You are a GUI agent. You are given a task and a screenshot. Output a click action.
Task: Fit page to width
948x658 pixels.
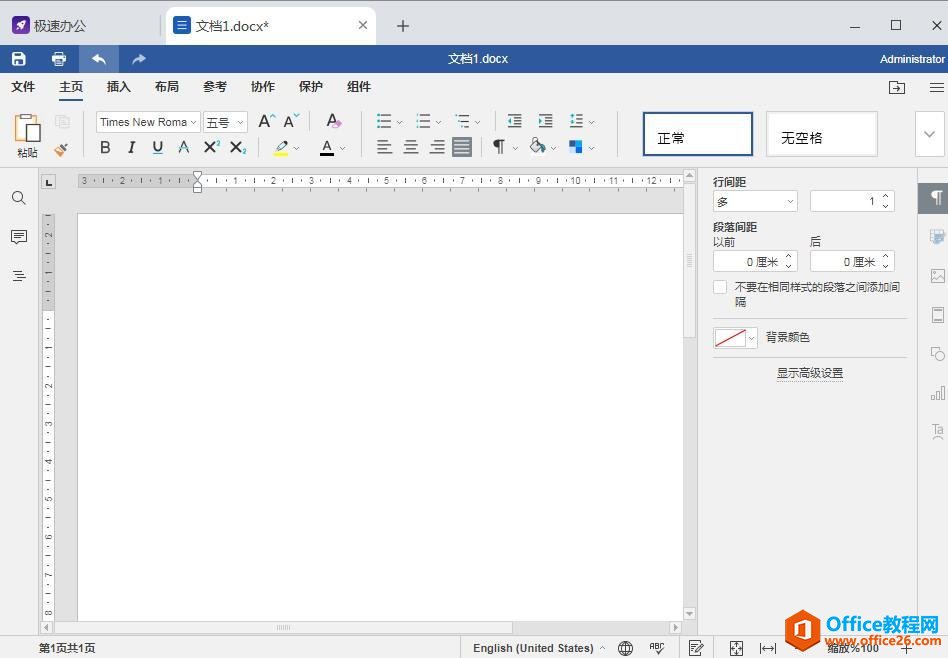[x=768, y=648]
